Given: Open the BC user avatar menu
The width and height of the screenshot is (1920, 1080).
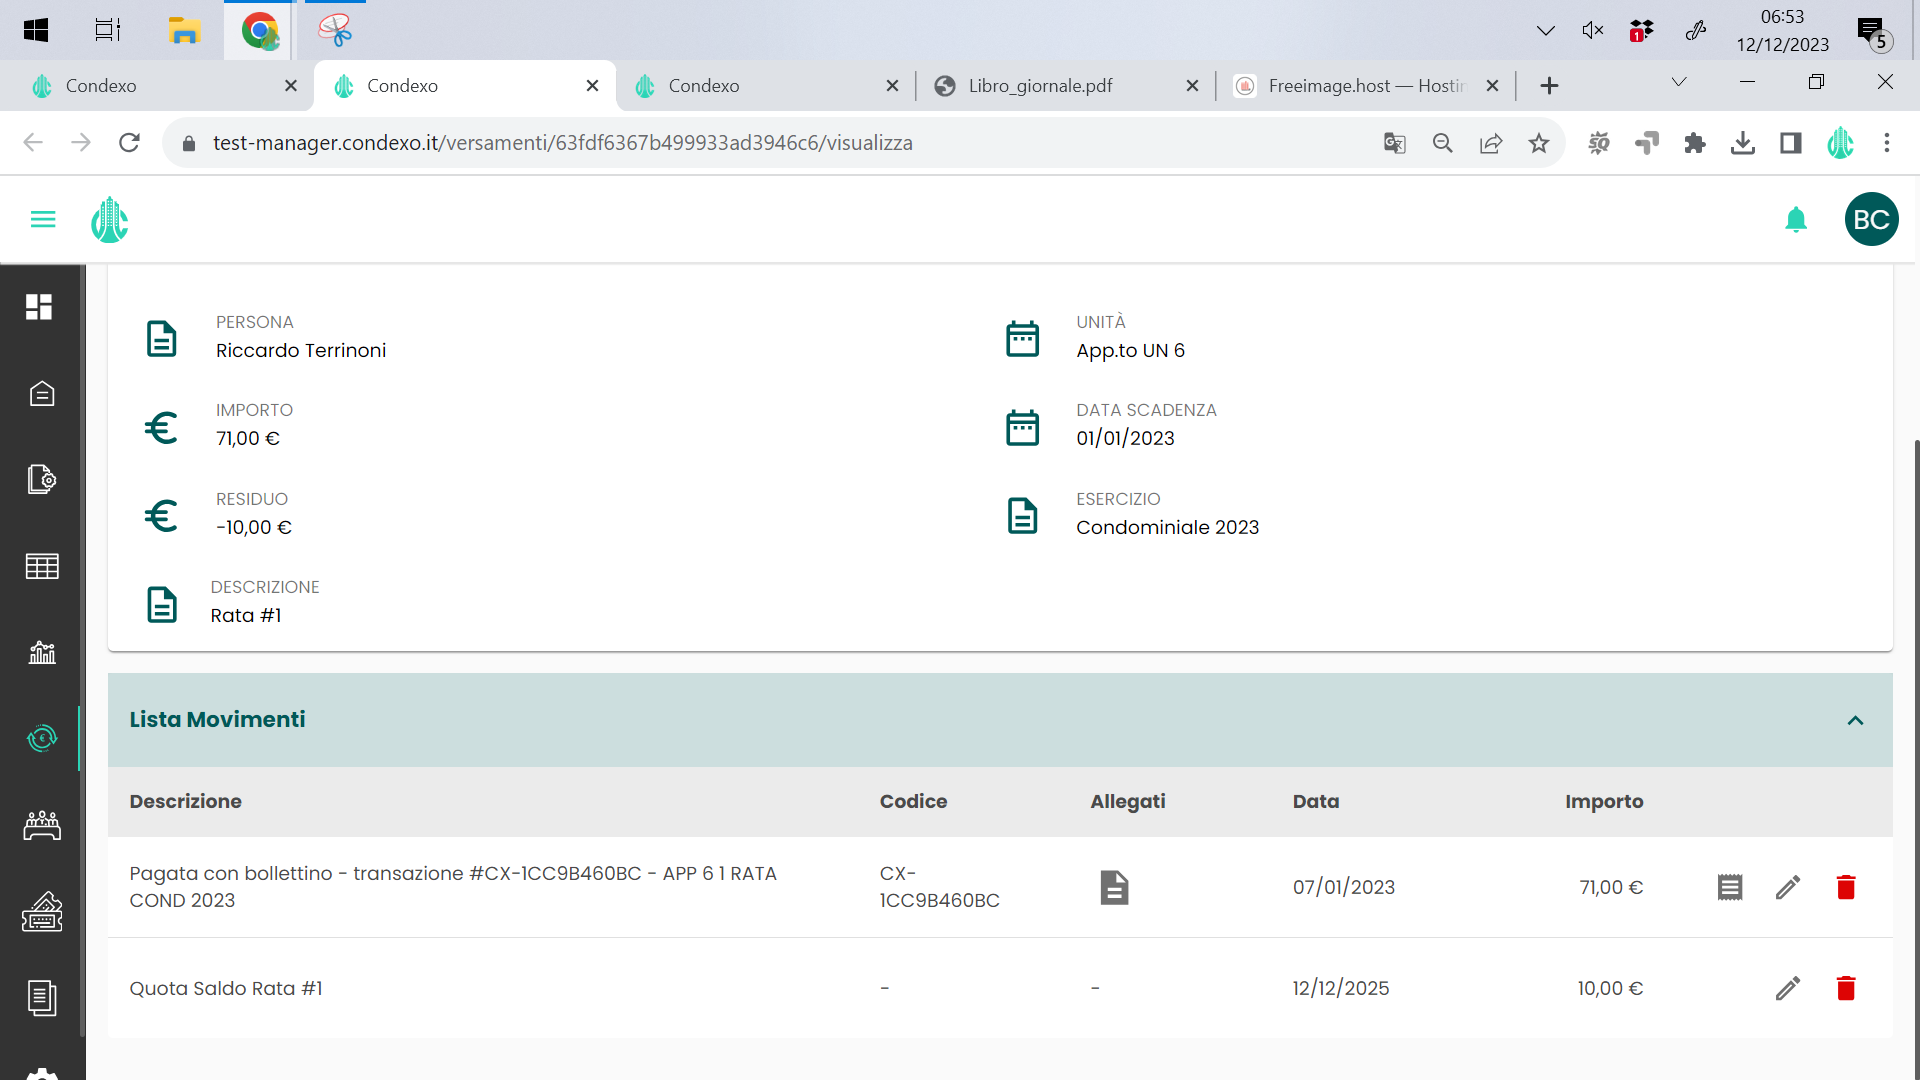Looking at the screenshot, I should [1871, 219].
